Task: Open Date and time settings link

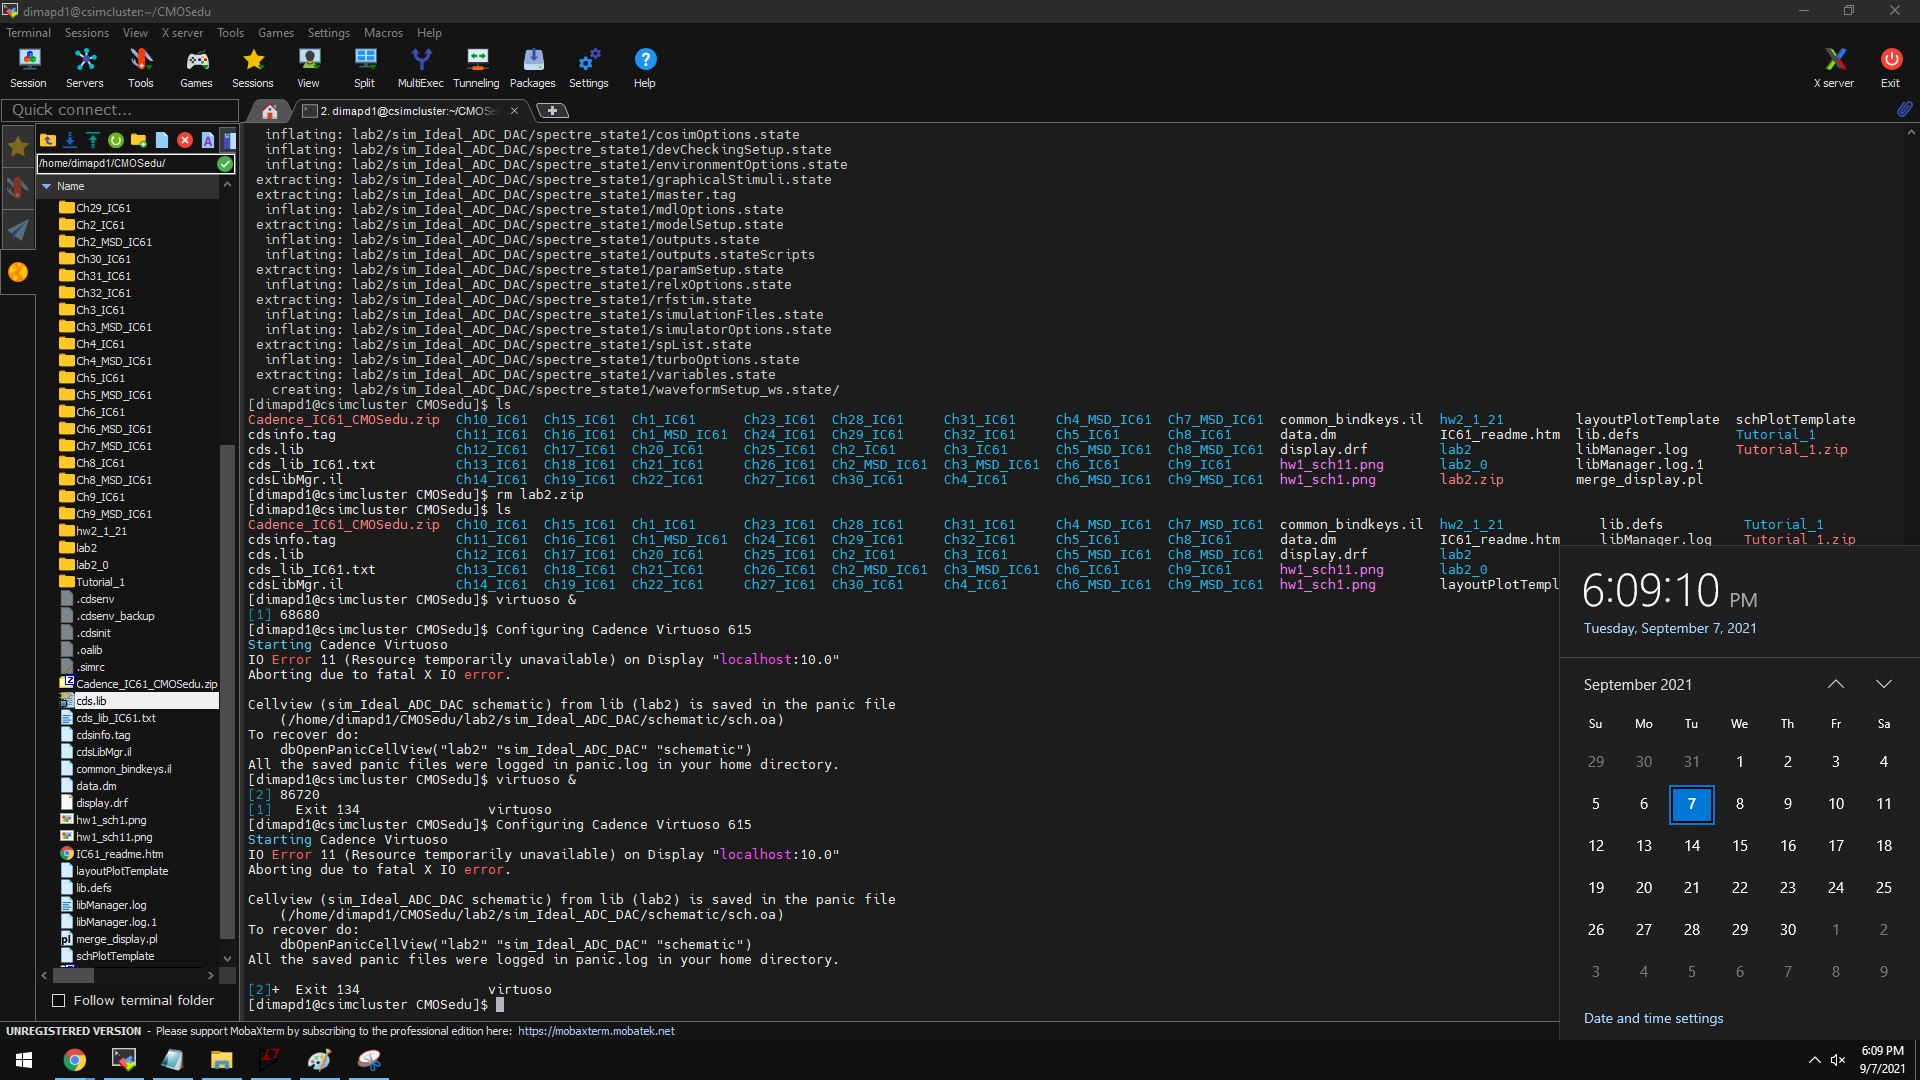Action: pos(1653,1018)
